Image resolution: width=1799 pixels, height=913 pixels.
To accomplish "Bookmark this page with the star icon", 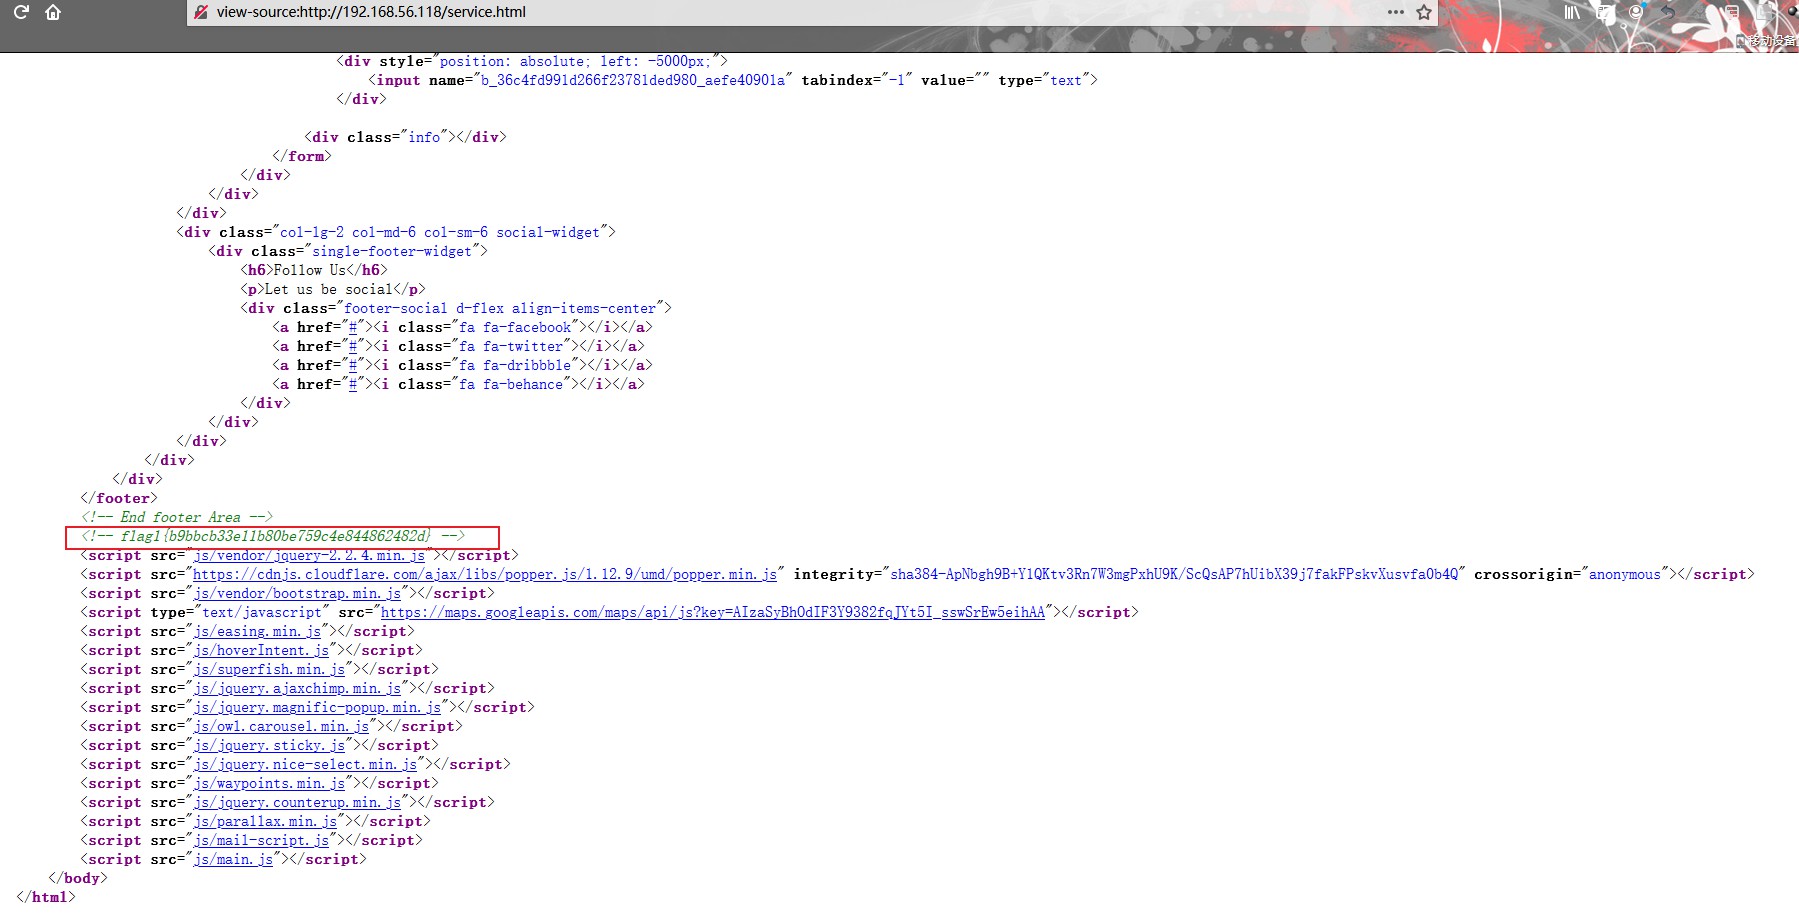I will point(1424,12).
